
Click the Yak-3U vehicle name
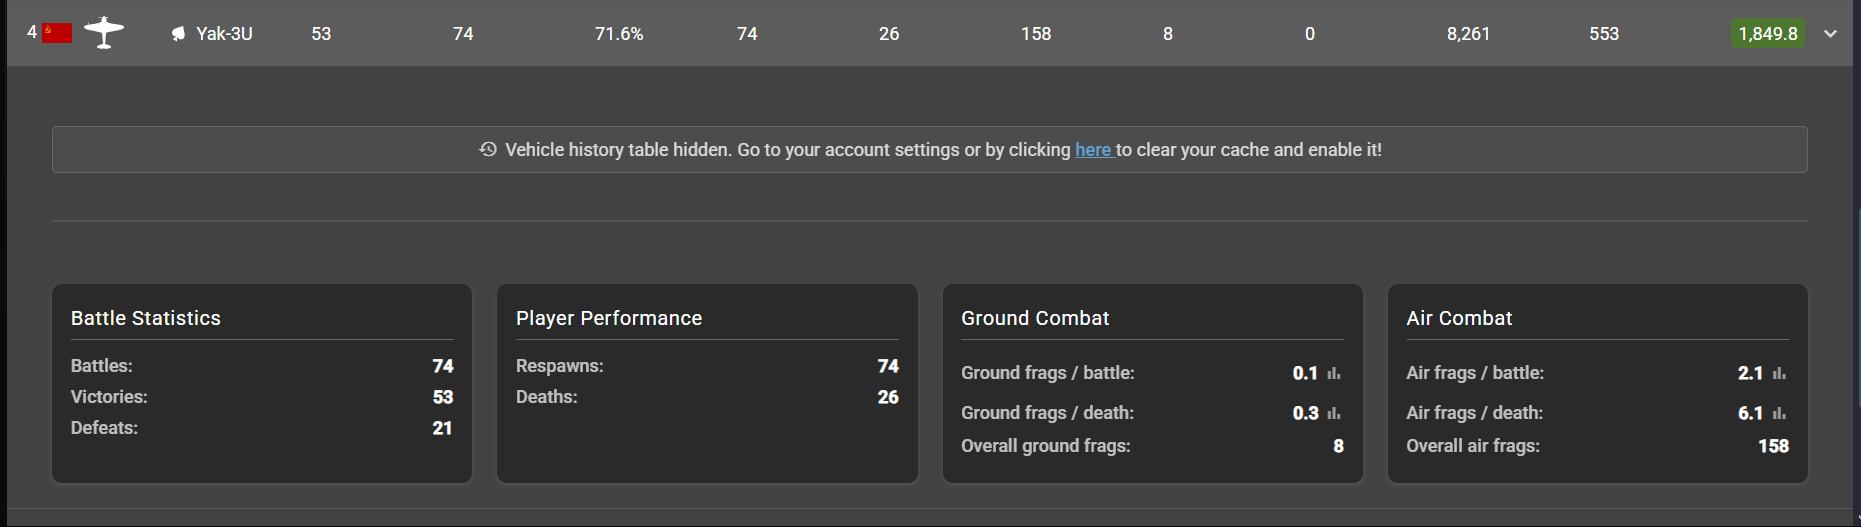(x=224, y=34)
